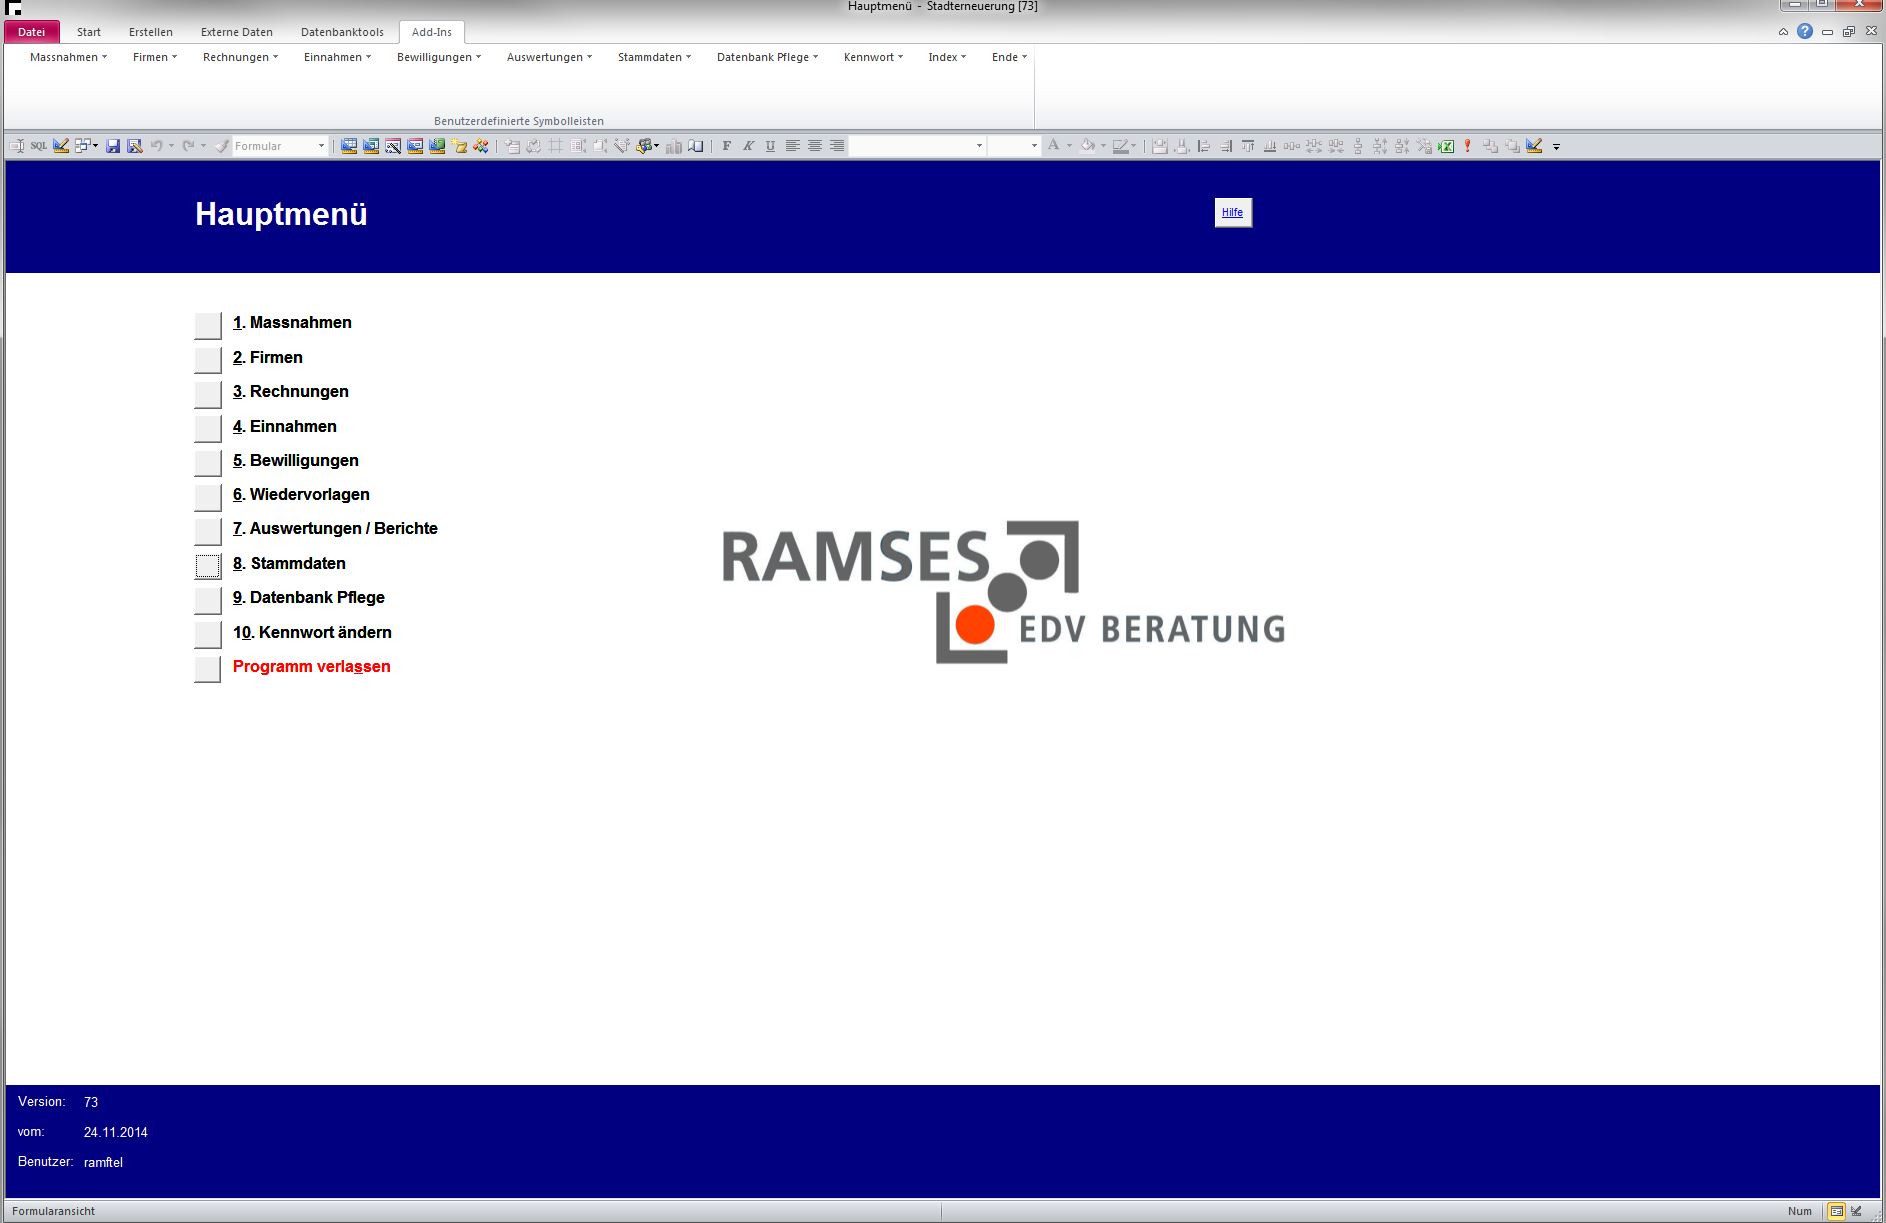This screenshot has width=1886, height=1223.
Task: Click the undo arrow icon
Action: [156, 146]
